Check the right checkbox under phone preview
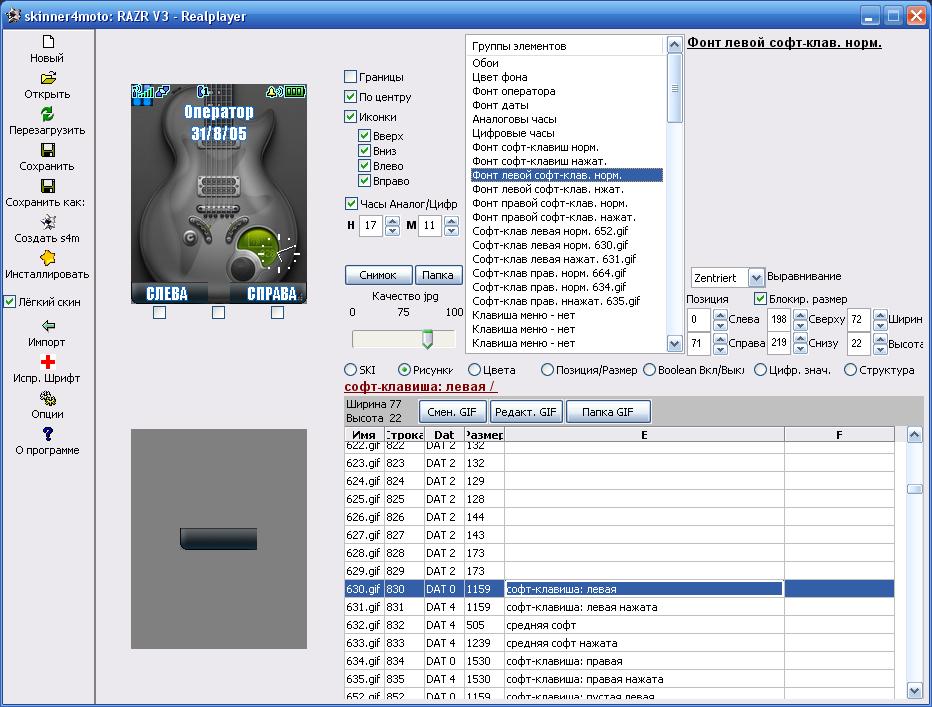The image size is (932, 707). click(x=278, y=313)
